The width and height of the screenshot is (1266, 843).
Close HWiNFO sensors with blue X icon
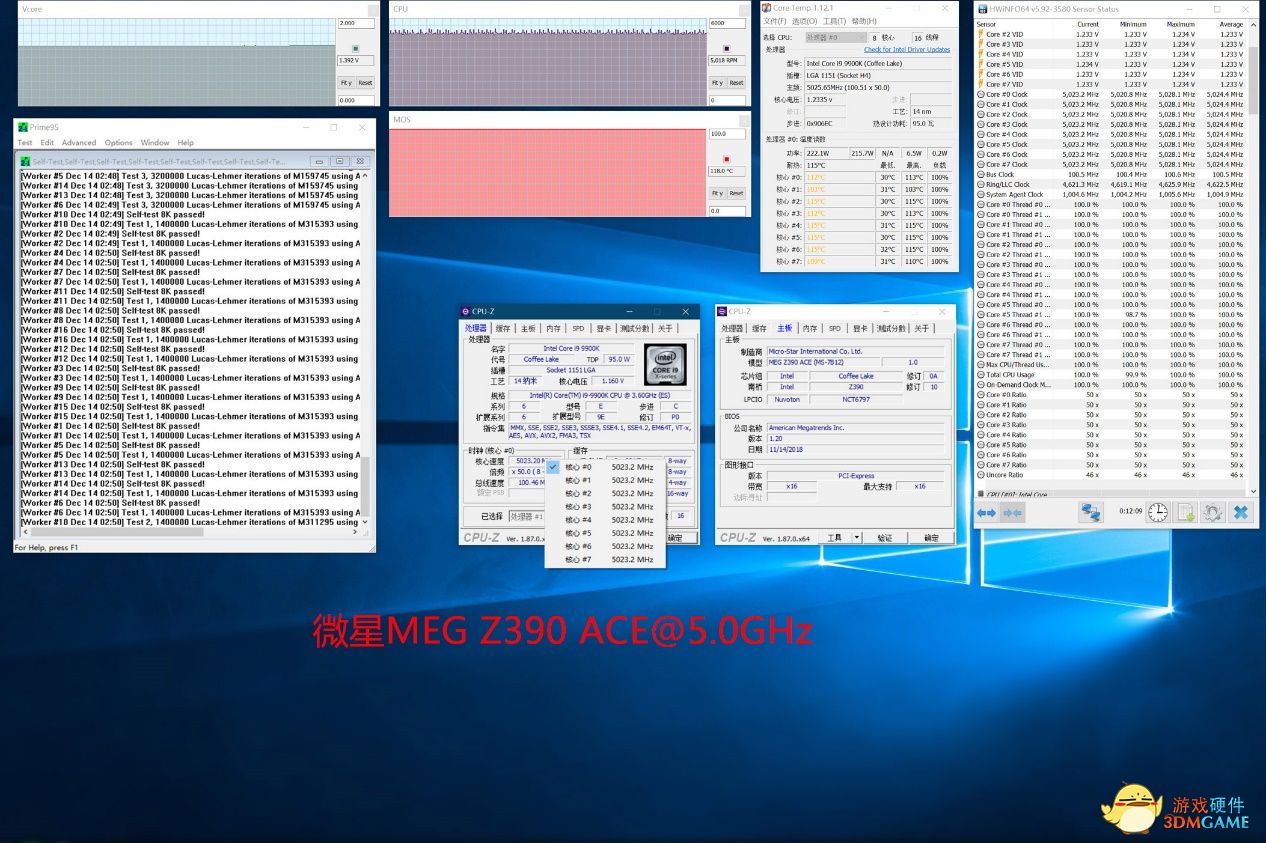pyautogui.click(x=1240, y=512)
